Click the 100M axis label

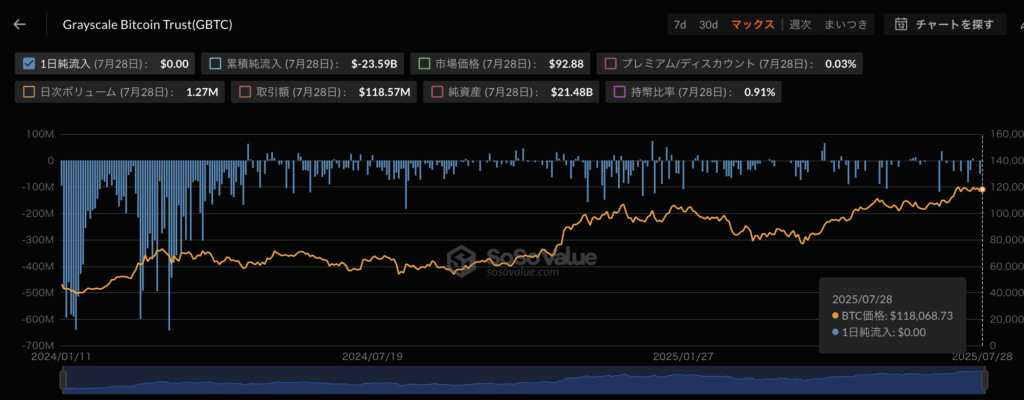pyautogui.click(x=42, y=134)
